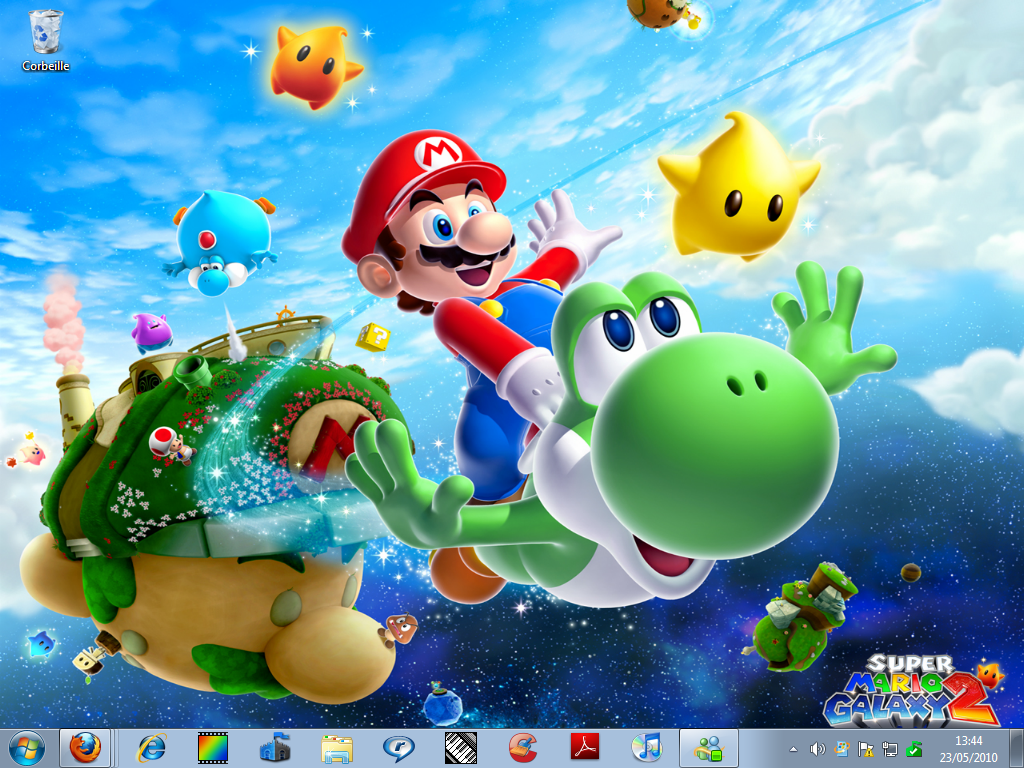
Task: Launch Internet Explorer from the taskbar
Action: point(152,748)
